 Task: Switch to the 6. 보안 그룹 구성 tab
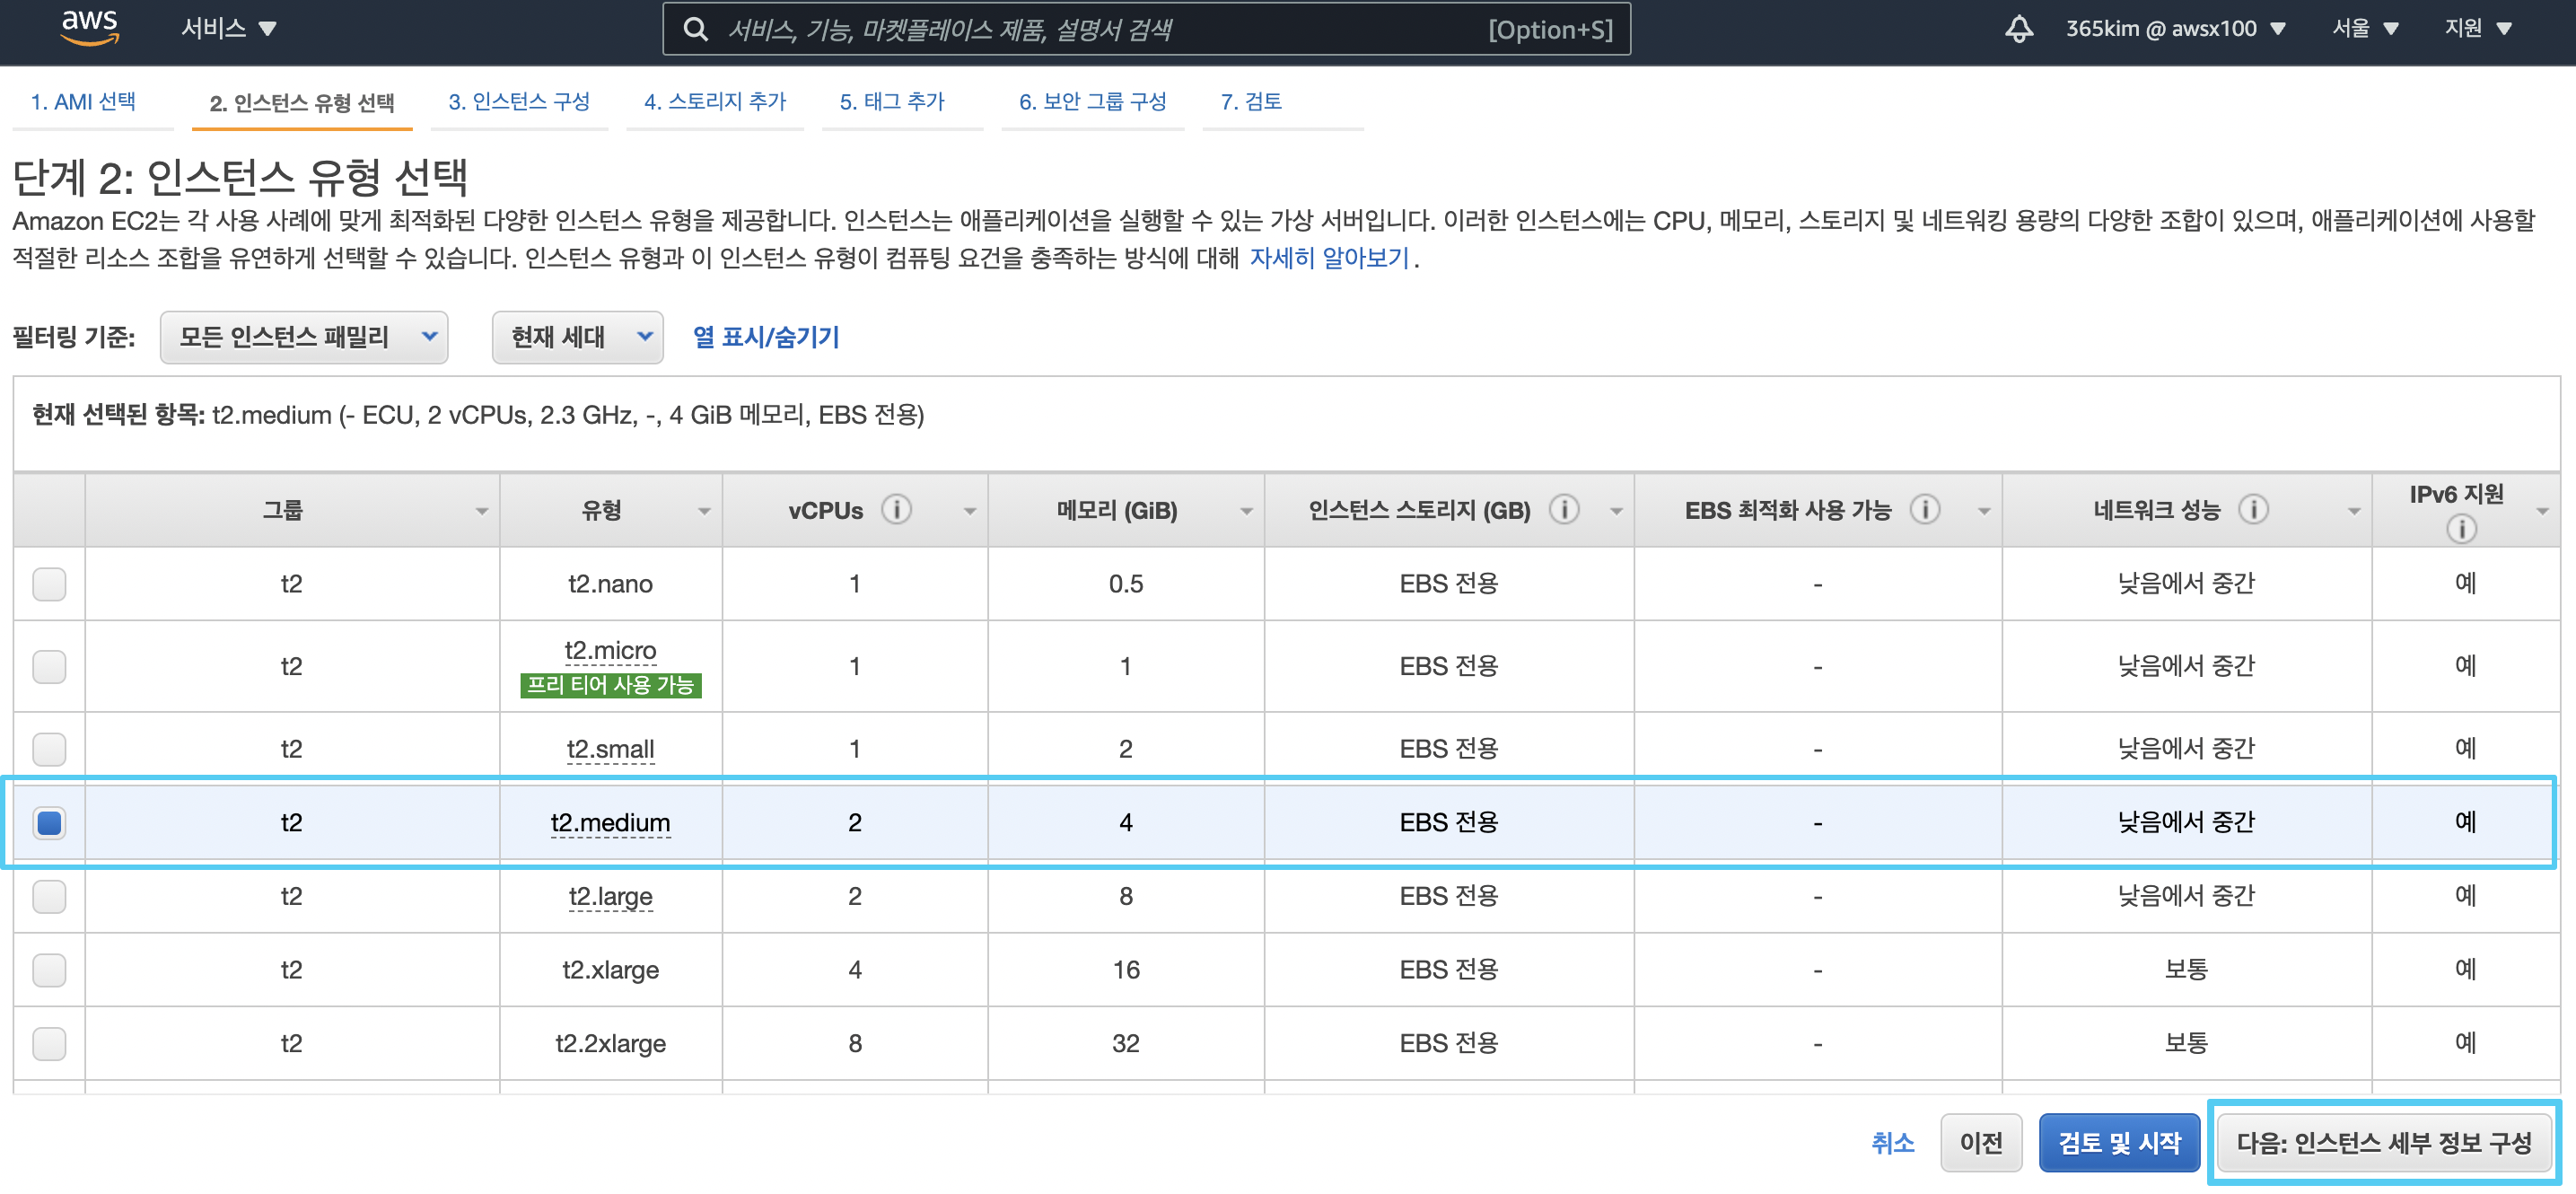tap(1092, 101)
